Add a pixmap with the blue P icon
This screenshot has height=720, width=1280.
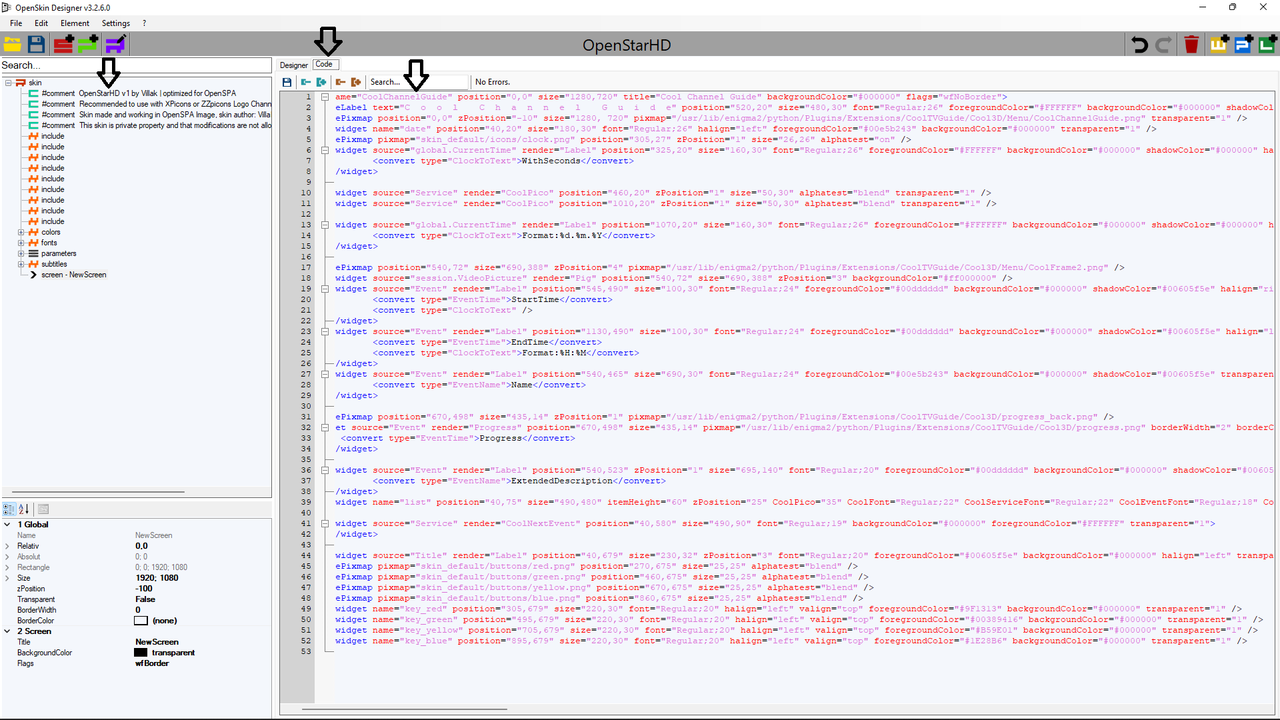(1243, 44)
